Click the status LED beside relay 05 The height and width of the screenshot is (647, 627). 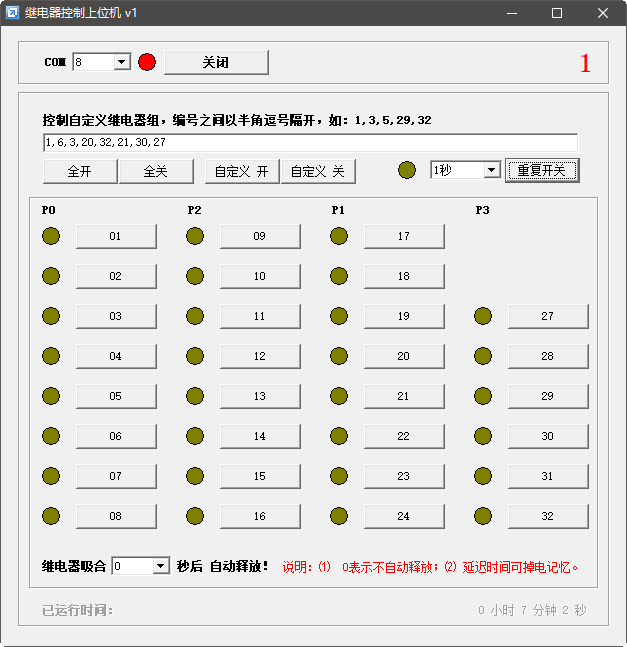(51, 396)
